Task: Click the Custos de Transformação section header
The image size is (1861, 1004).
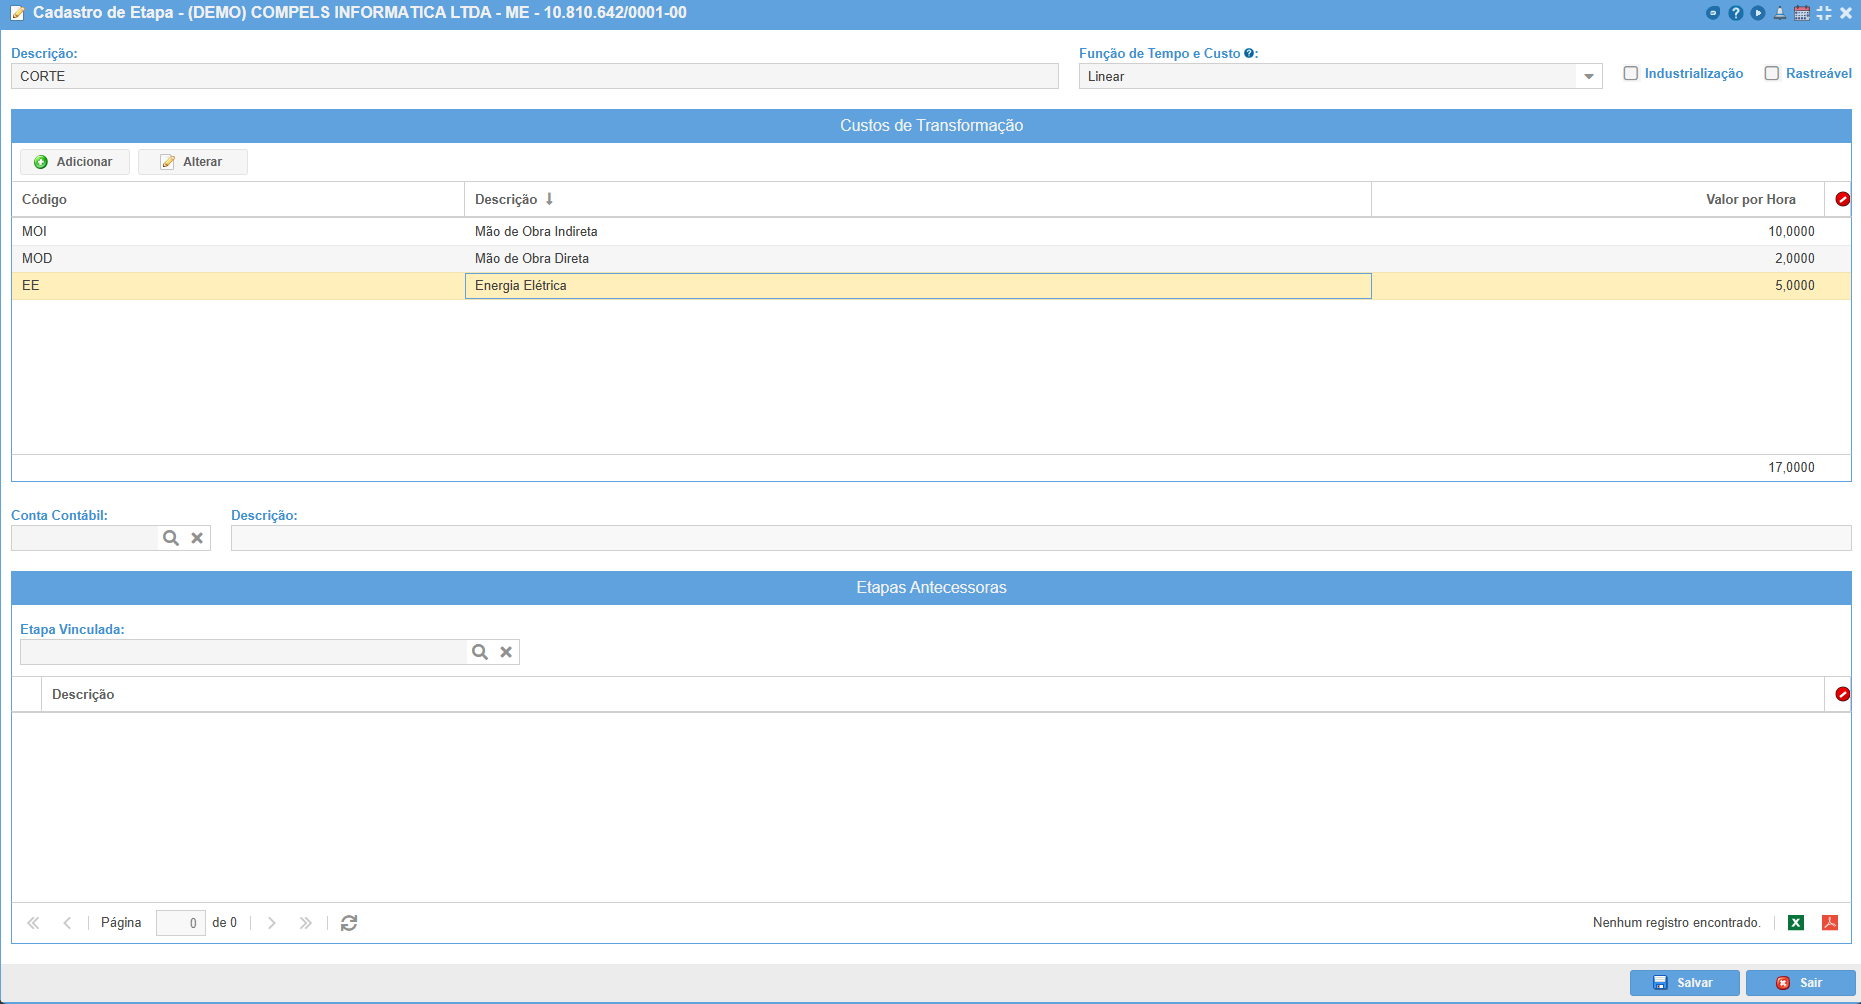Action: 931,125
